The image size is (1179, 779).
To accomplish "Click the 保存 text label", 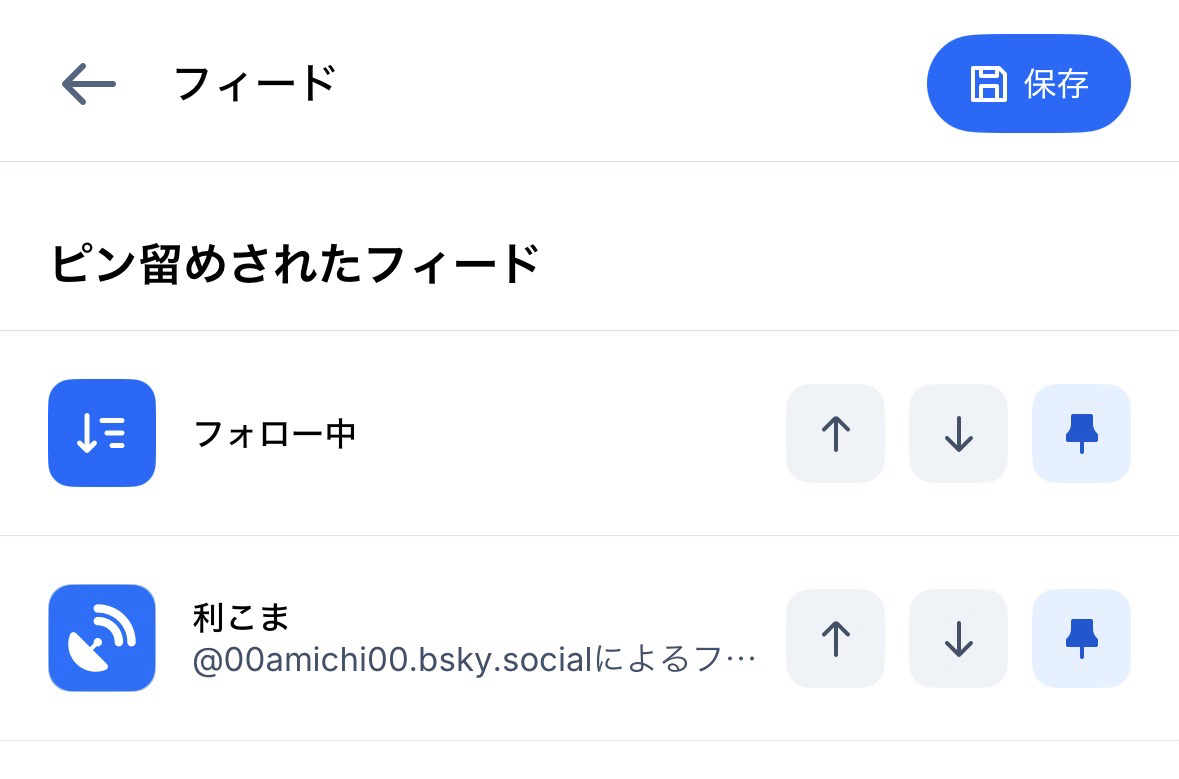I will (1056, 84).
